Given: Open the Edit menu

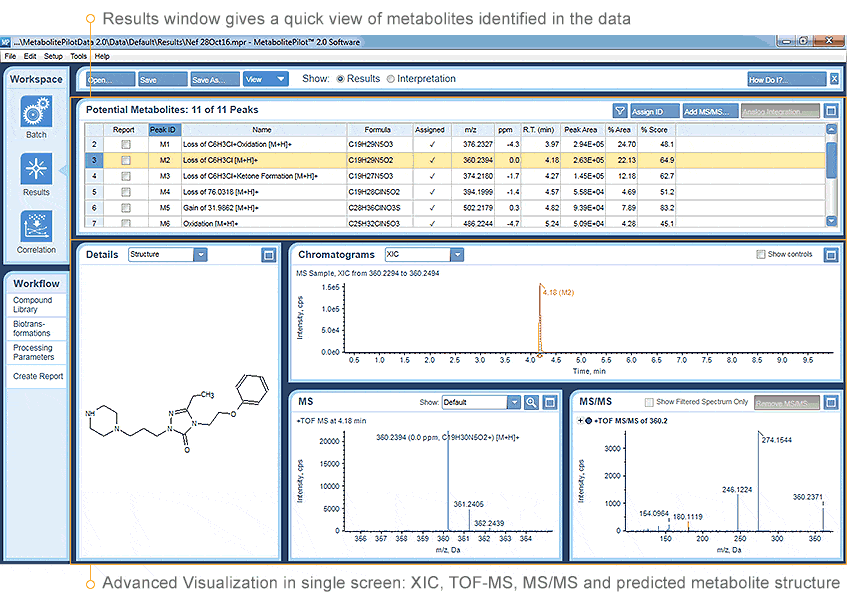Looking at the screenshot, I should coord(30,56).
